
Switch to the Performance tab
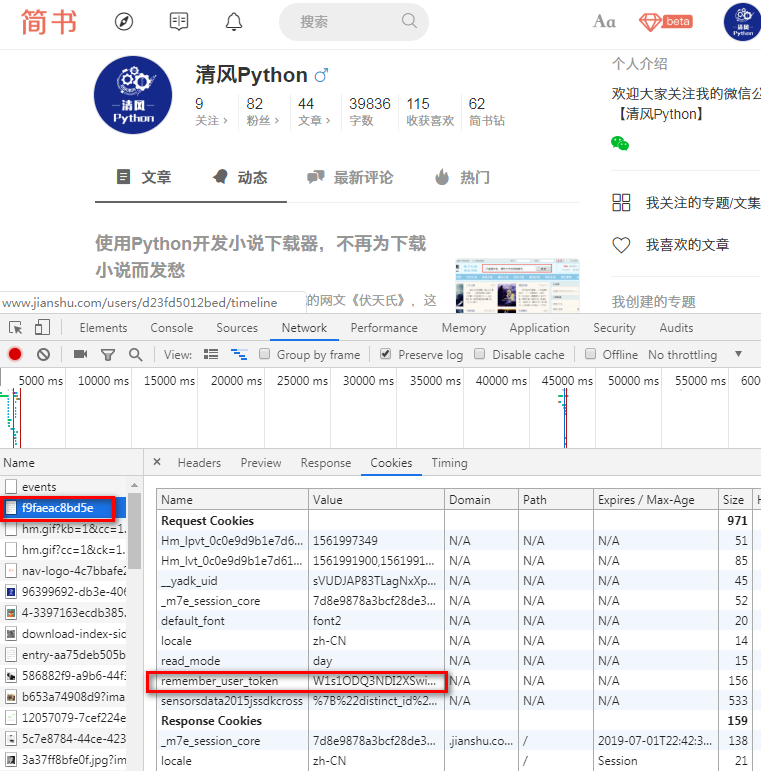tap(384, 328)
